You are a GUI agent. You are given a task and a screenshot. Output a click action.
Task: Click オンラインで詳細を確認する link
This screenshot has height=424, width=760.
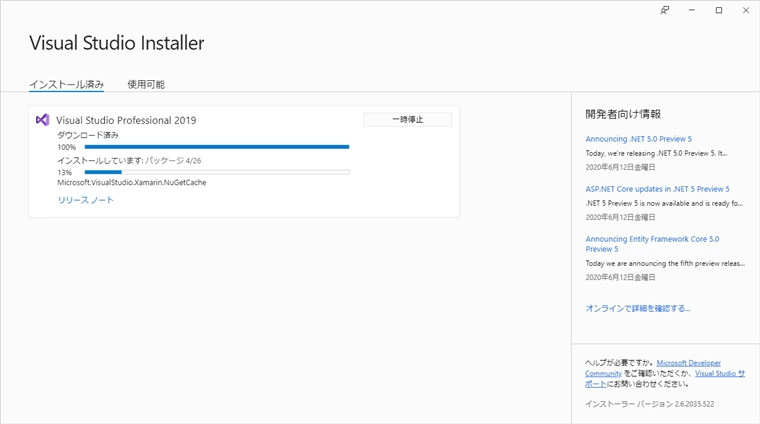click(x=637, y=308)
